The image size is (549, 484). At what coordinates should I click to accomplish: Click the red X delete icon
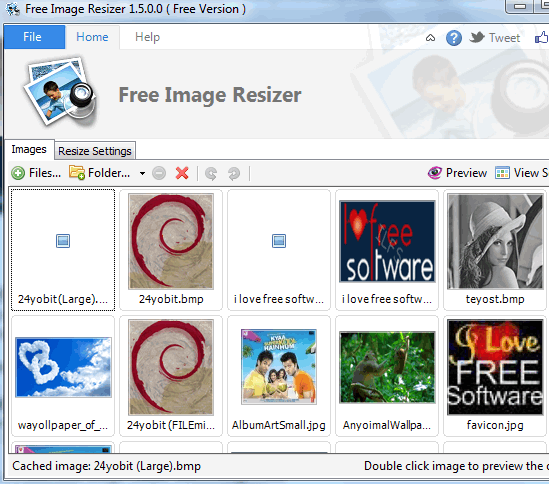click(182, 173)
